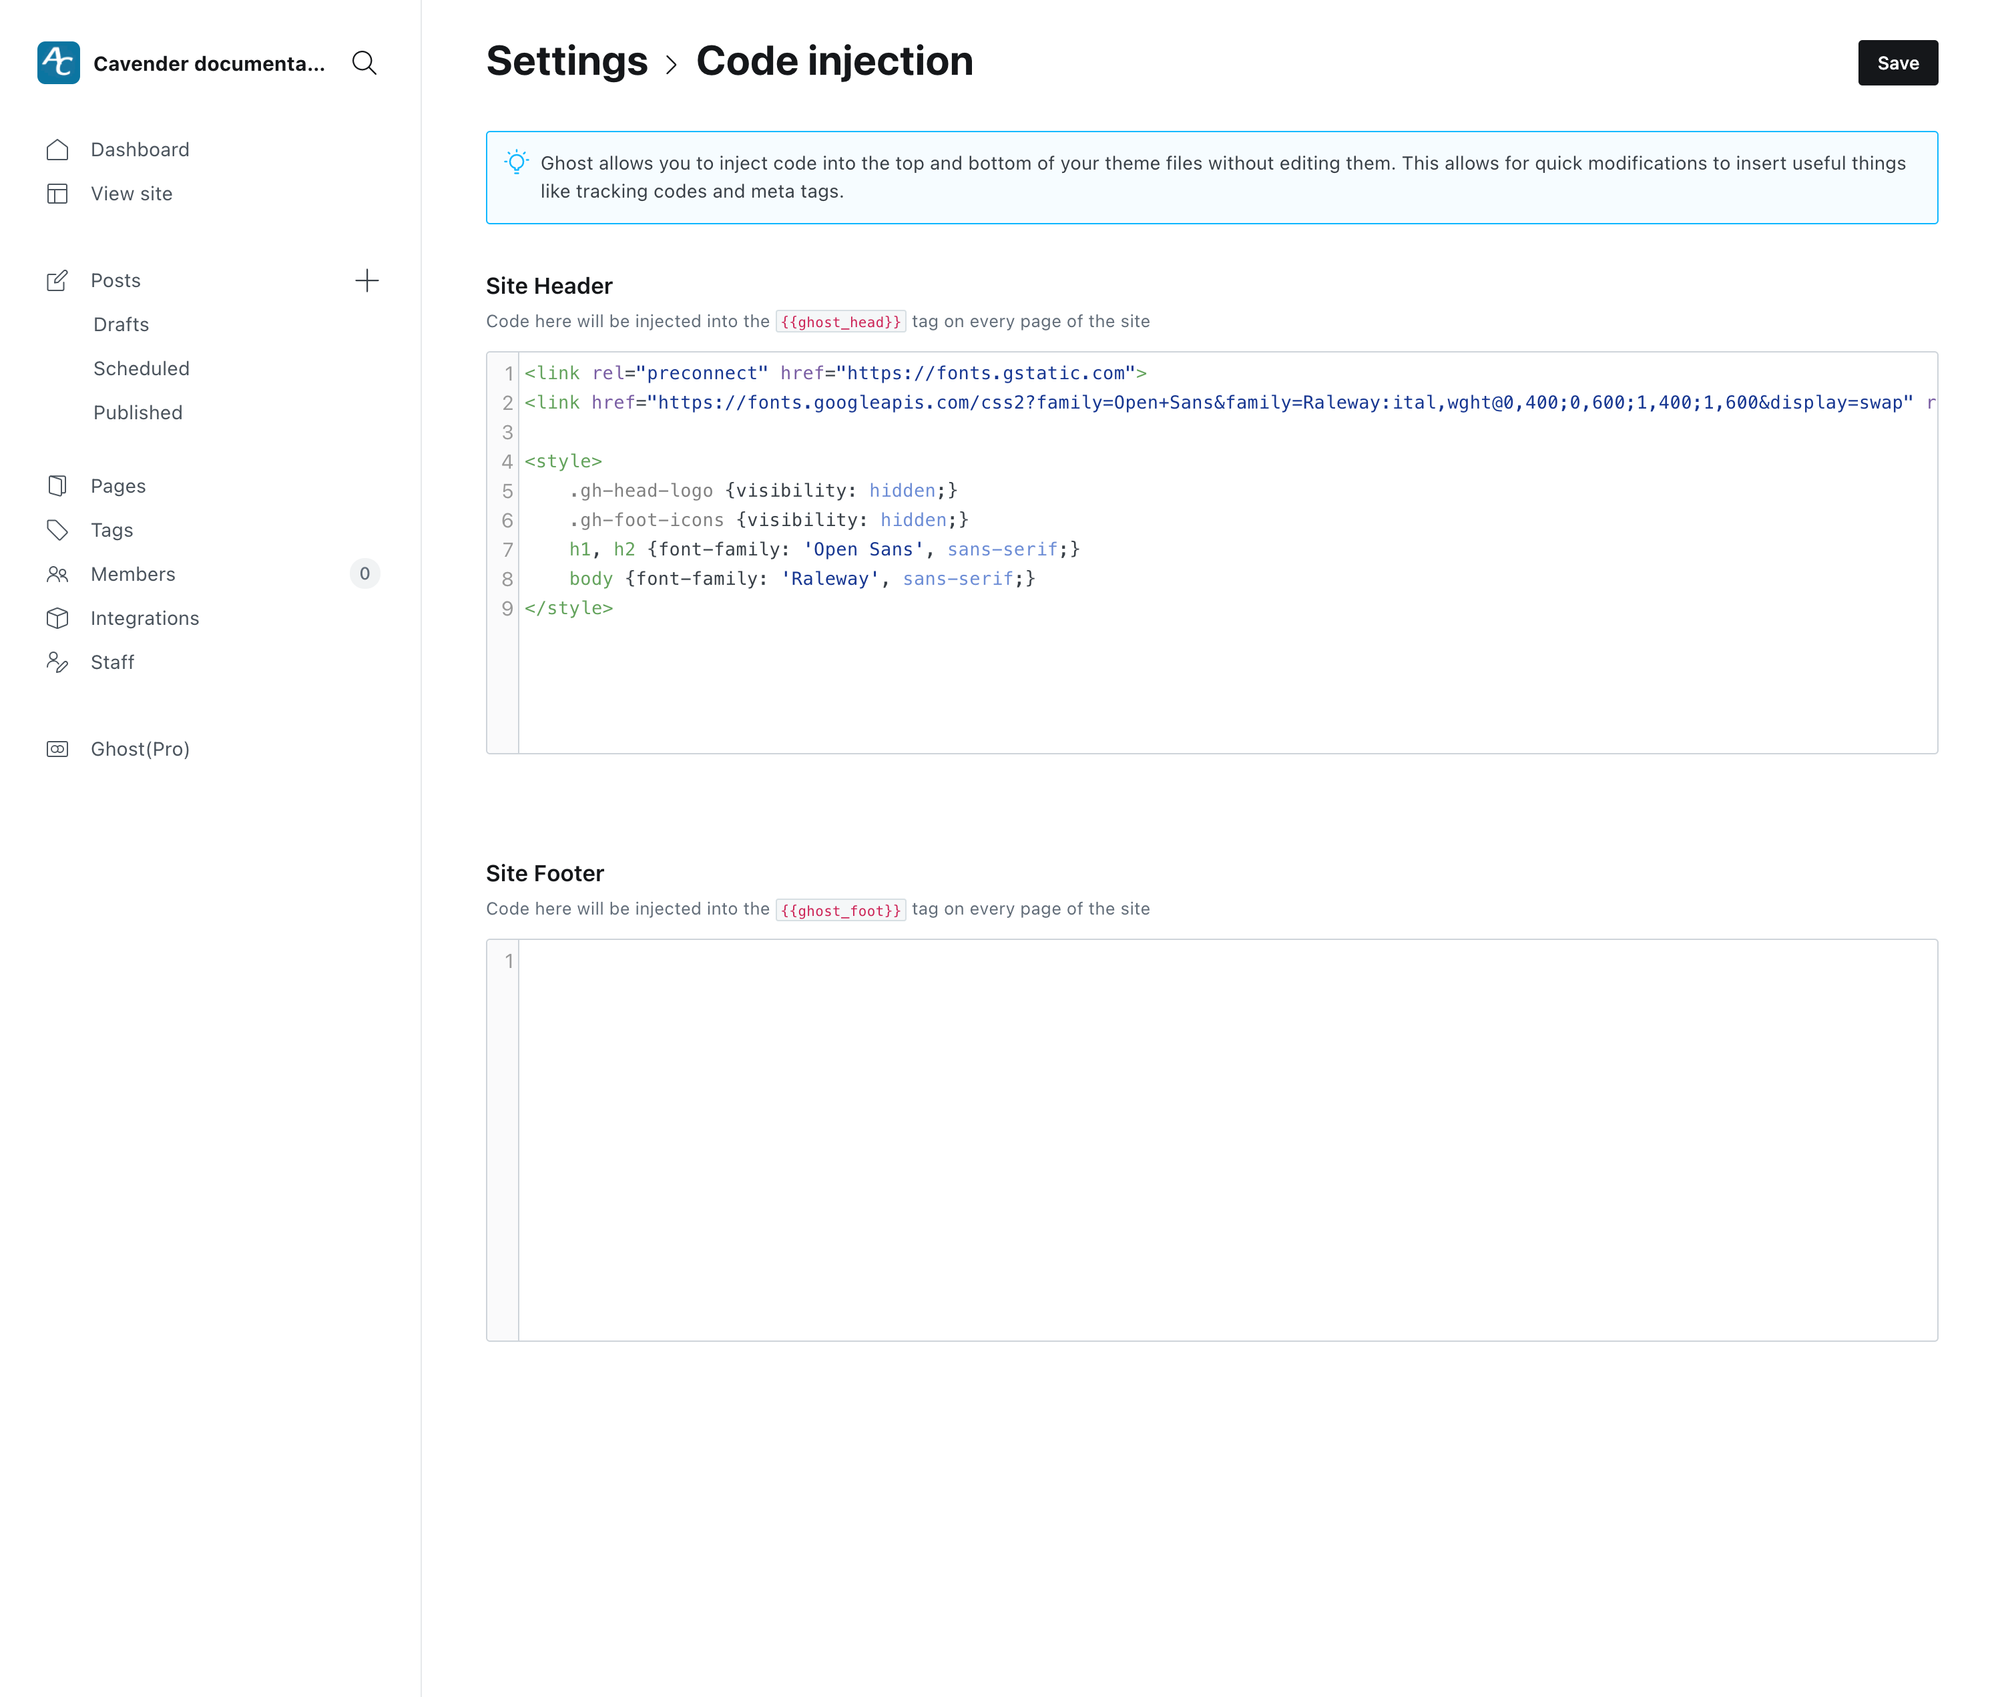
Task: Click the Ghost(Pro) billing icon
Action: click(58, 749)
